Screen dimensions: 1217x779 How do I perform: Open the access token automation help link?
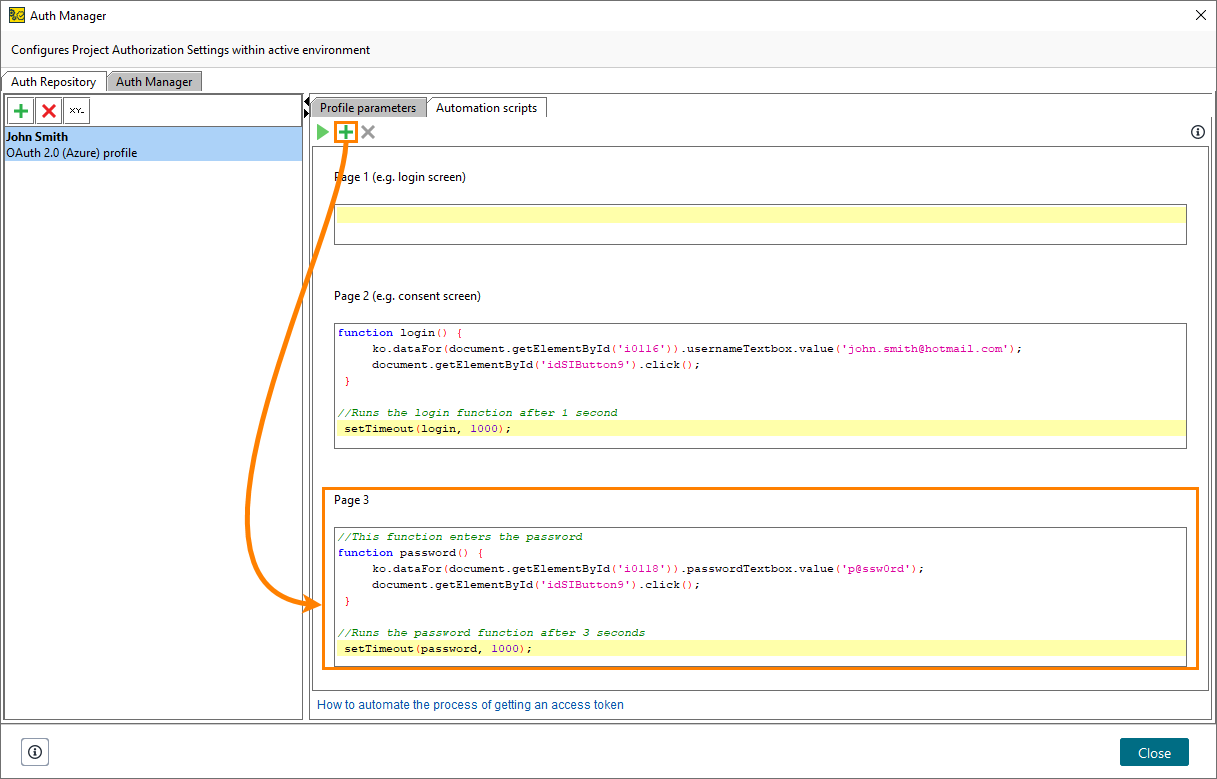coord(469,704)
